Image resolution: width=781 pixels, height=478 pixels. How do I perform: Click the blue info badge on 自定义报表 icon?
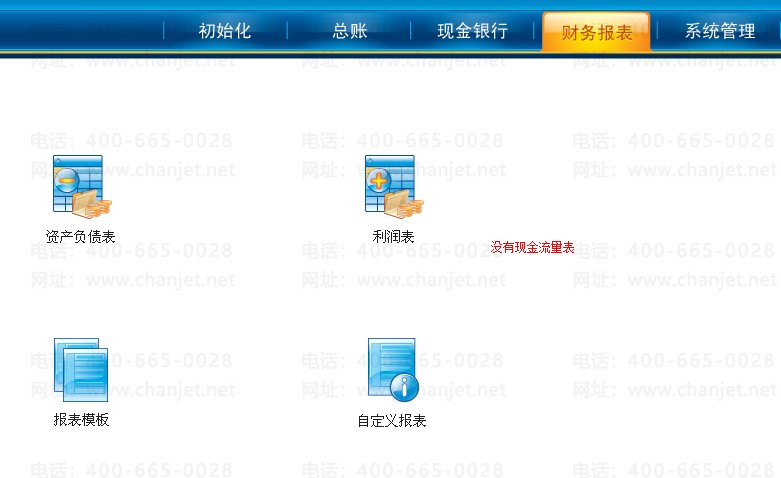(404, 386)
